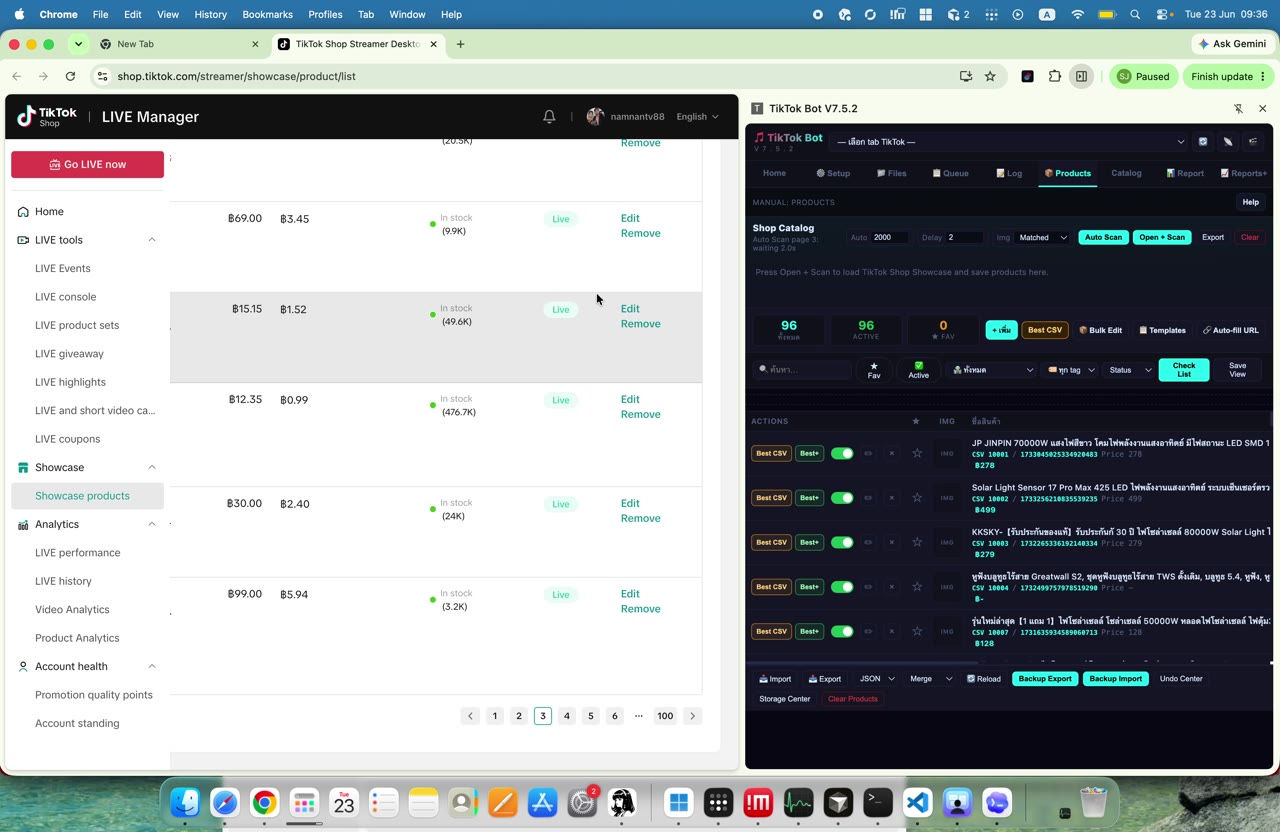
Task: Turn off the KKSKY 80000W product toggle
Action: click(842, 542)
